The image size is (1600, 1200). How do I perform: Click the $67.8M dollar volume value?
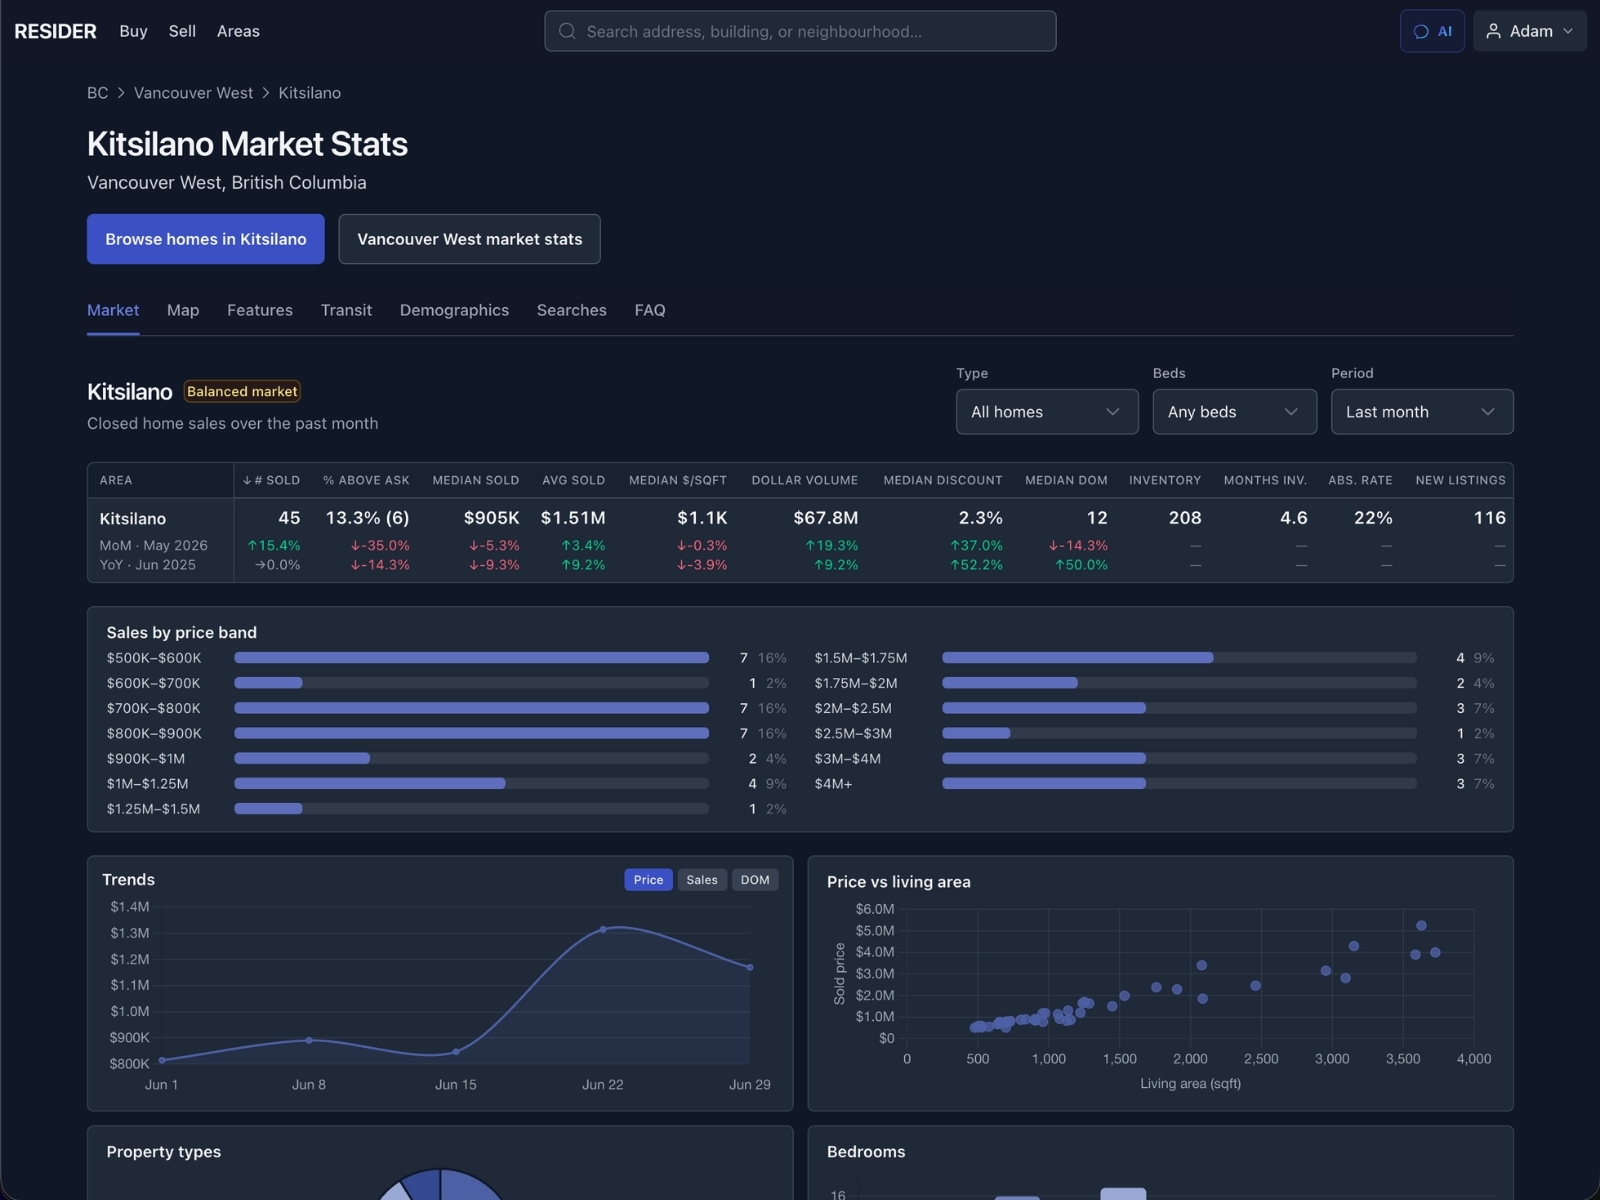coord(826,518)
